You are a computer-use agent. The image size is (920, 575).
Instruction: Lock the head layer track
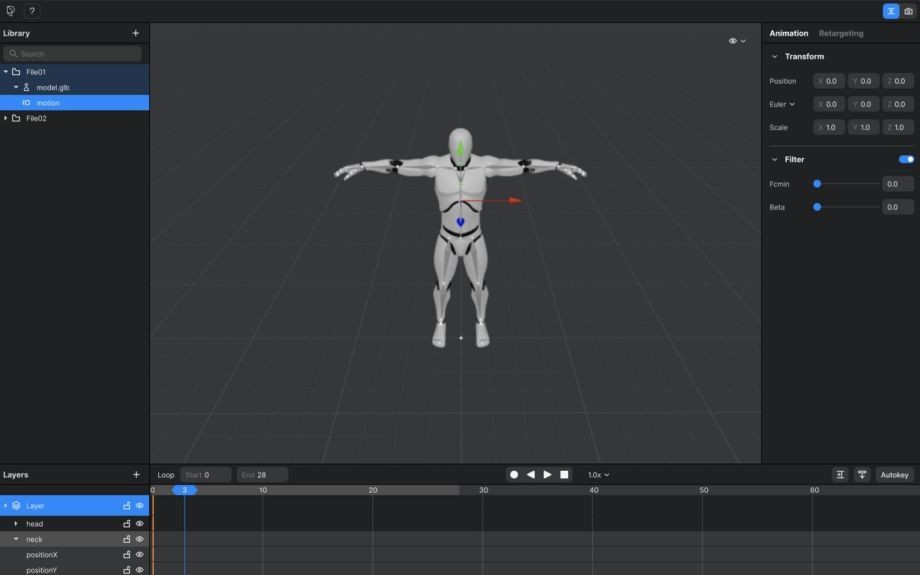tap(127, 524)
